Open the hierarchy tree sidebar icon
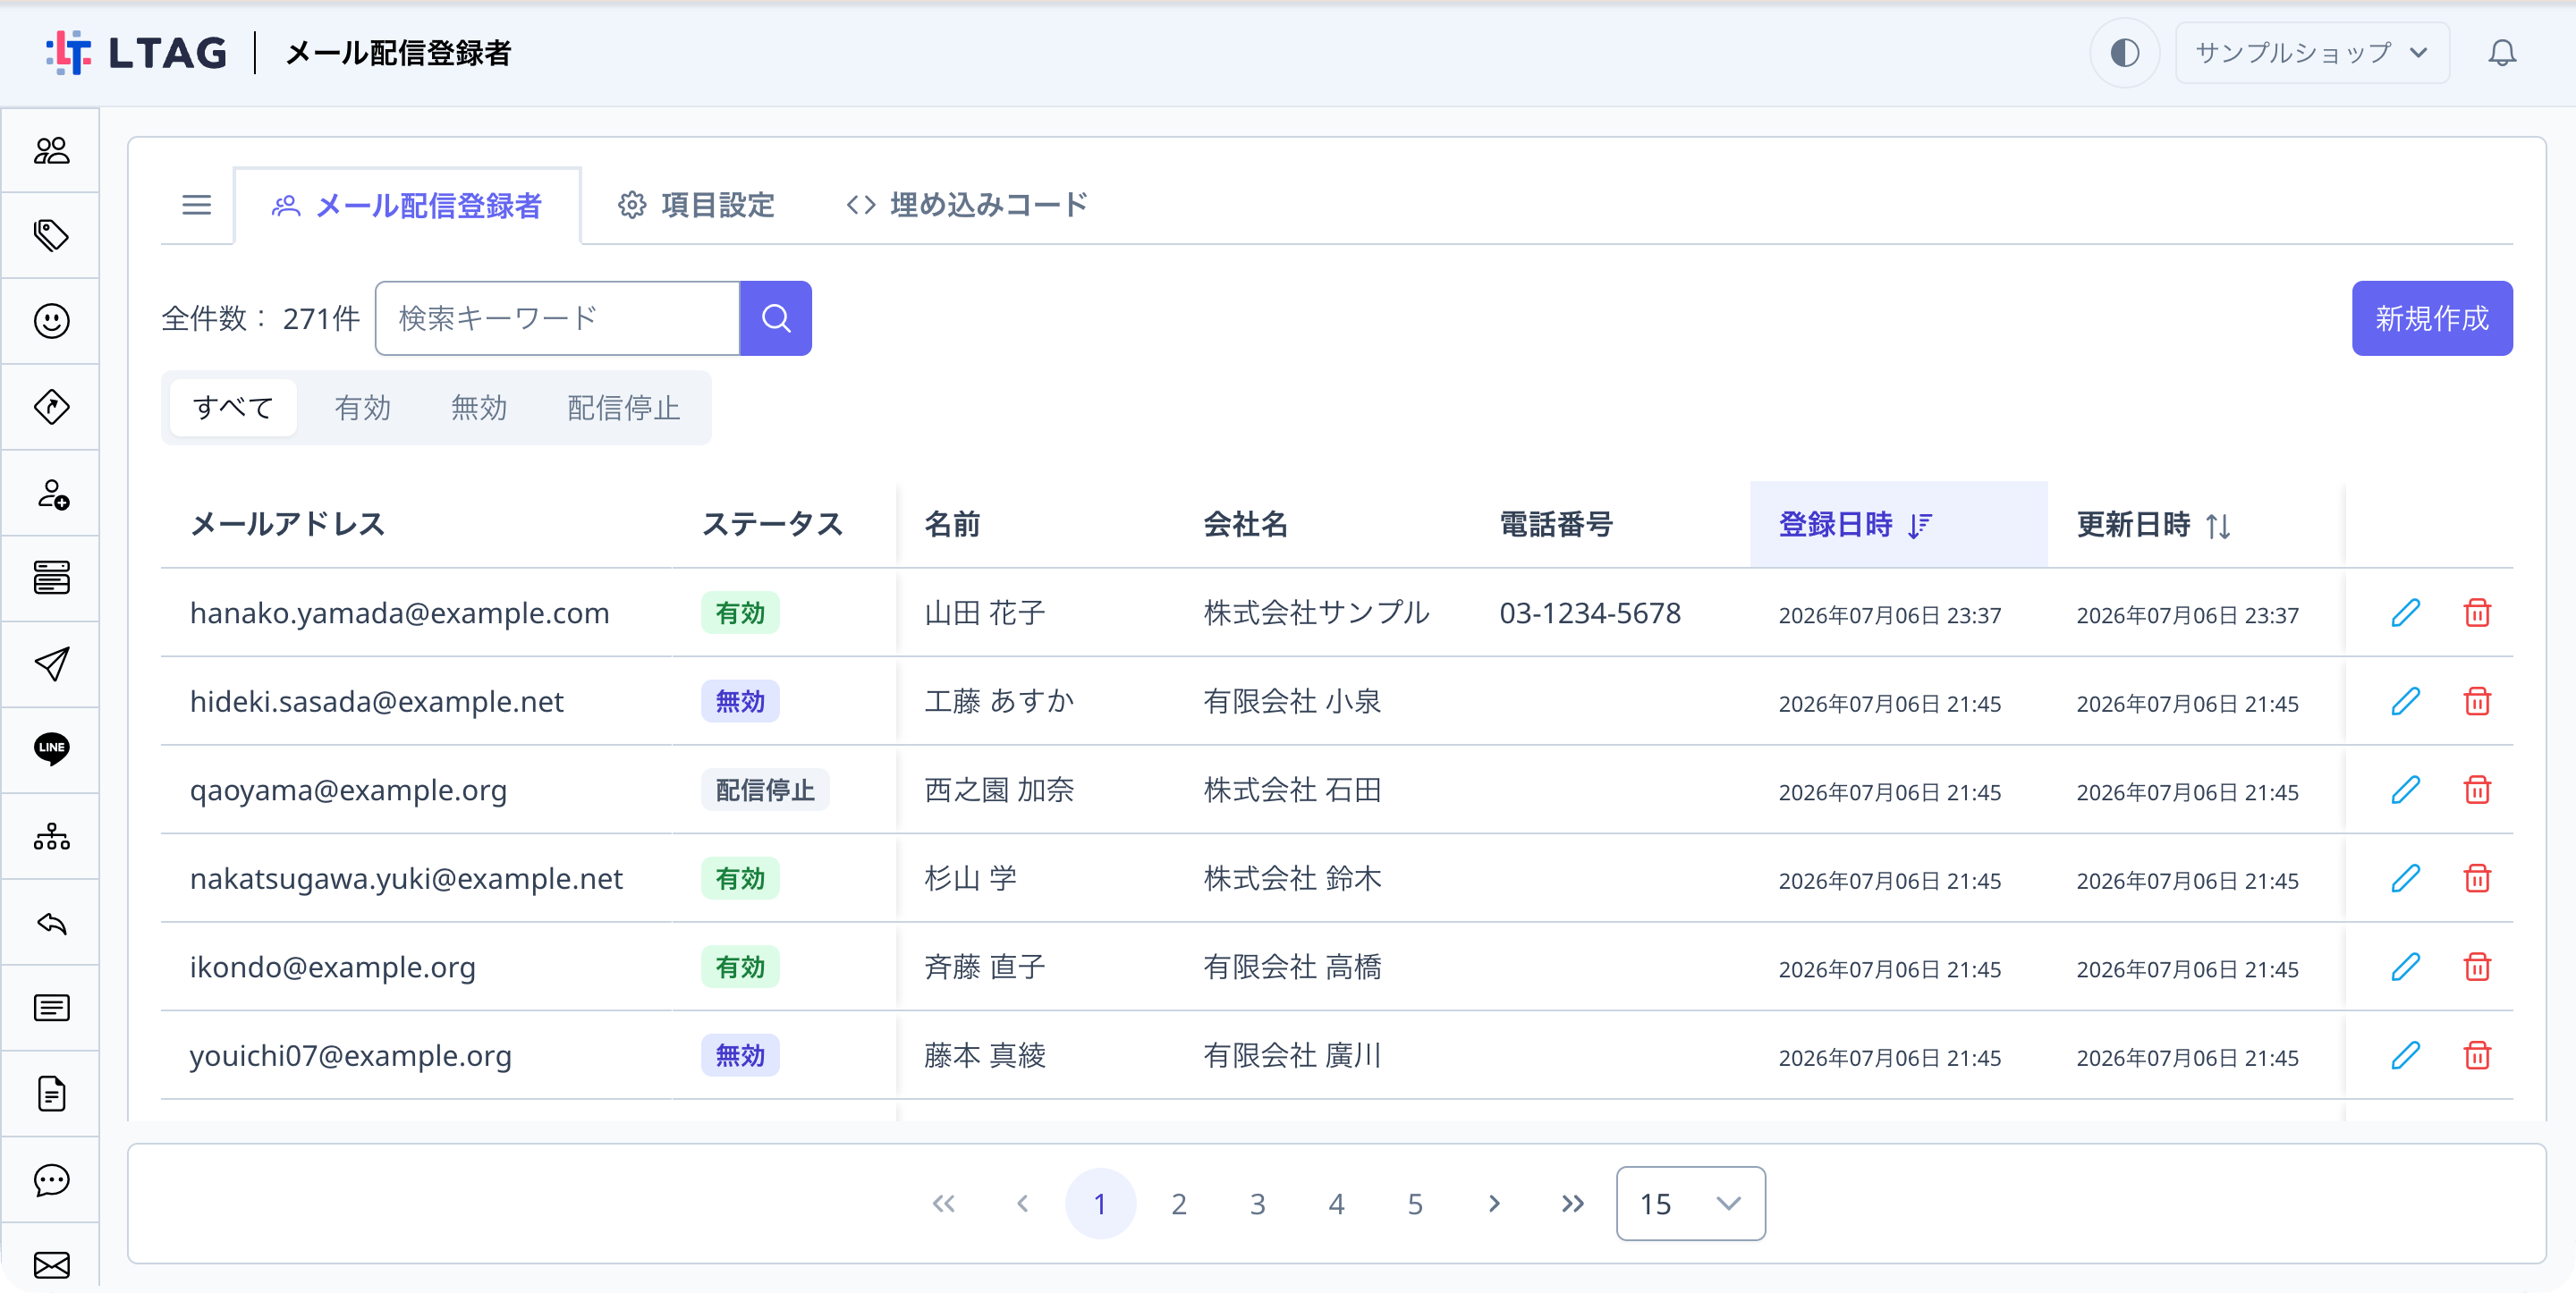Image resolution: width=2576 pixels, height=1293 pixels. coord(51,836)
